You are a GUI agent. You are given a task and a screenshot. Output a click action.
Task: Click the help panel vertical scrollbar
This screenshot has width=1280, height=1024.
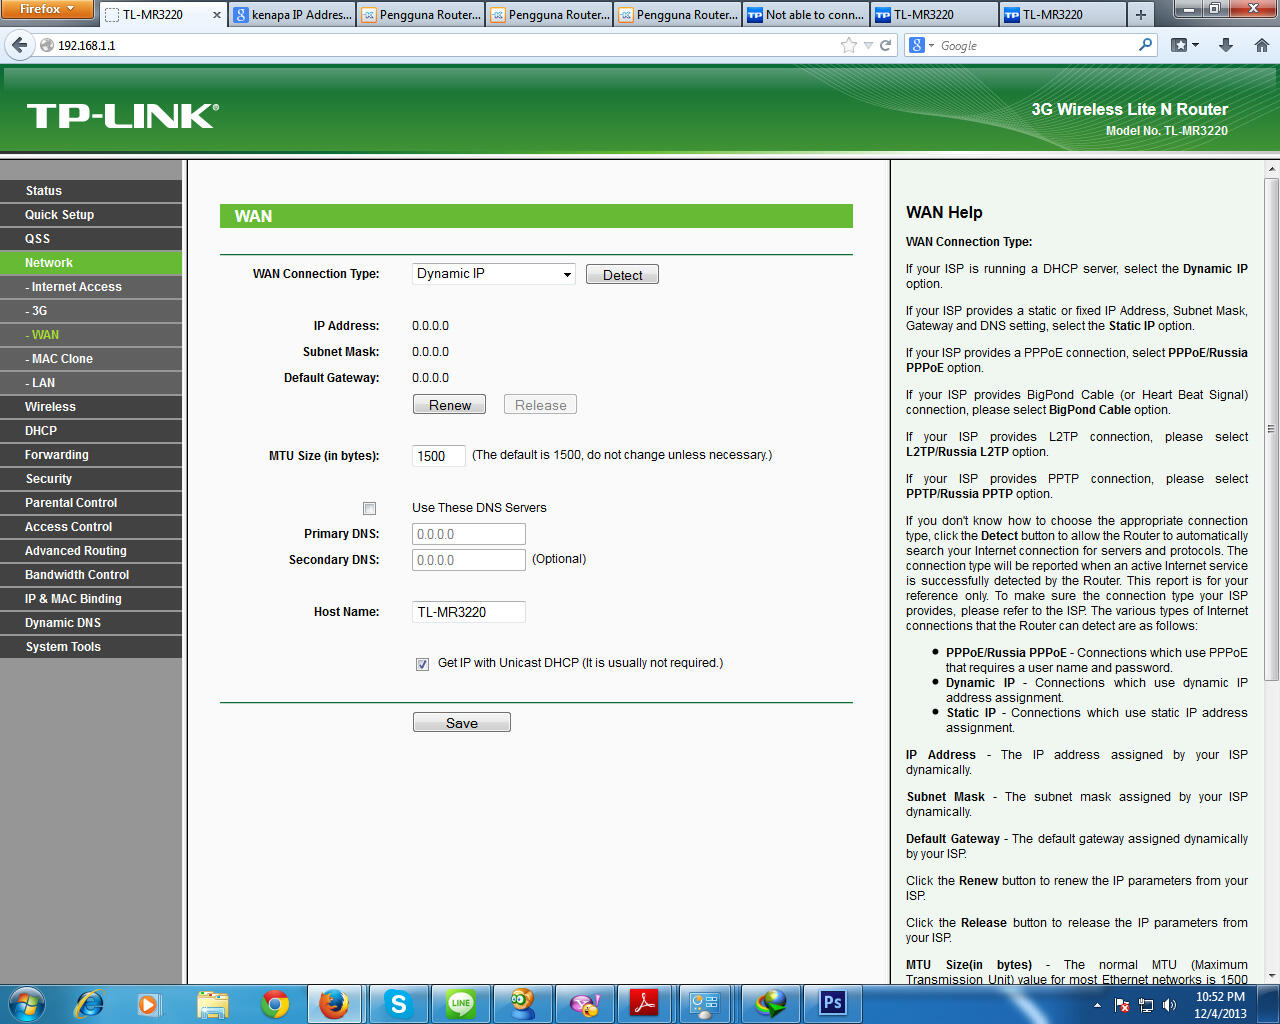(x=1271, y=430)
